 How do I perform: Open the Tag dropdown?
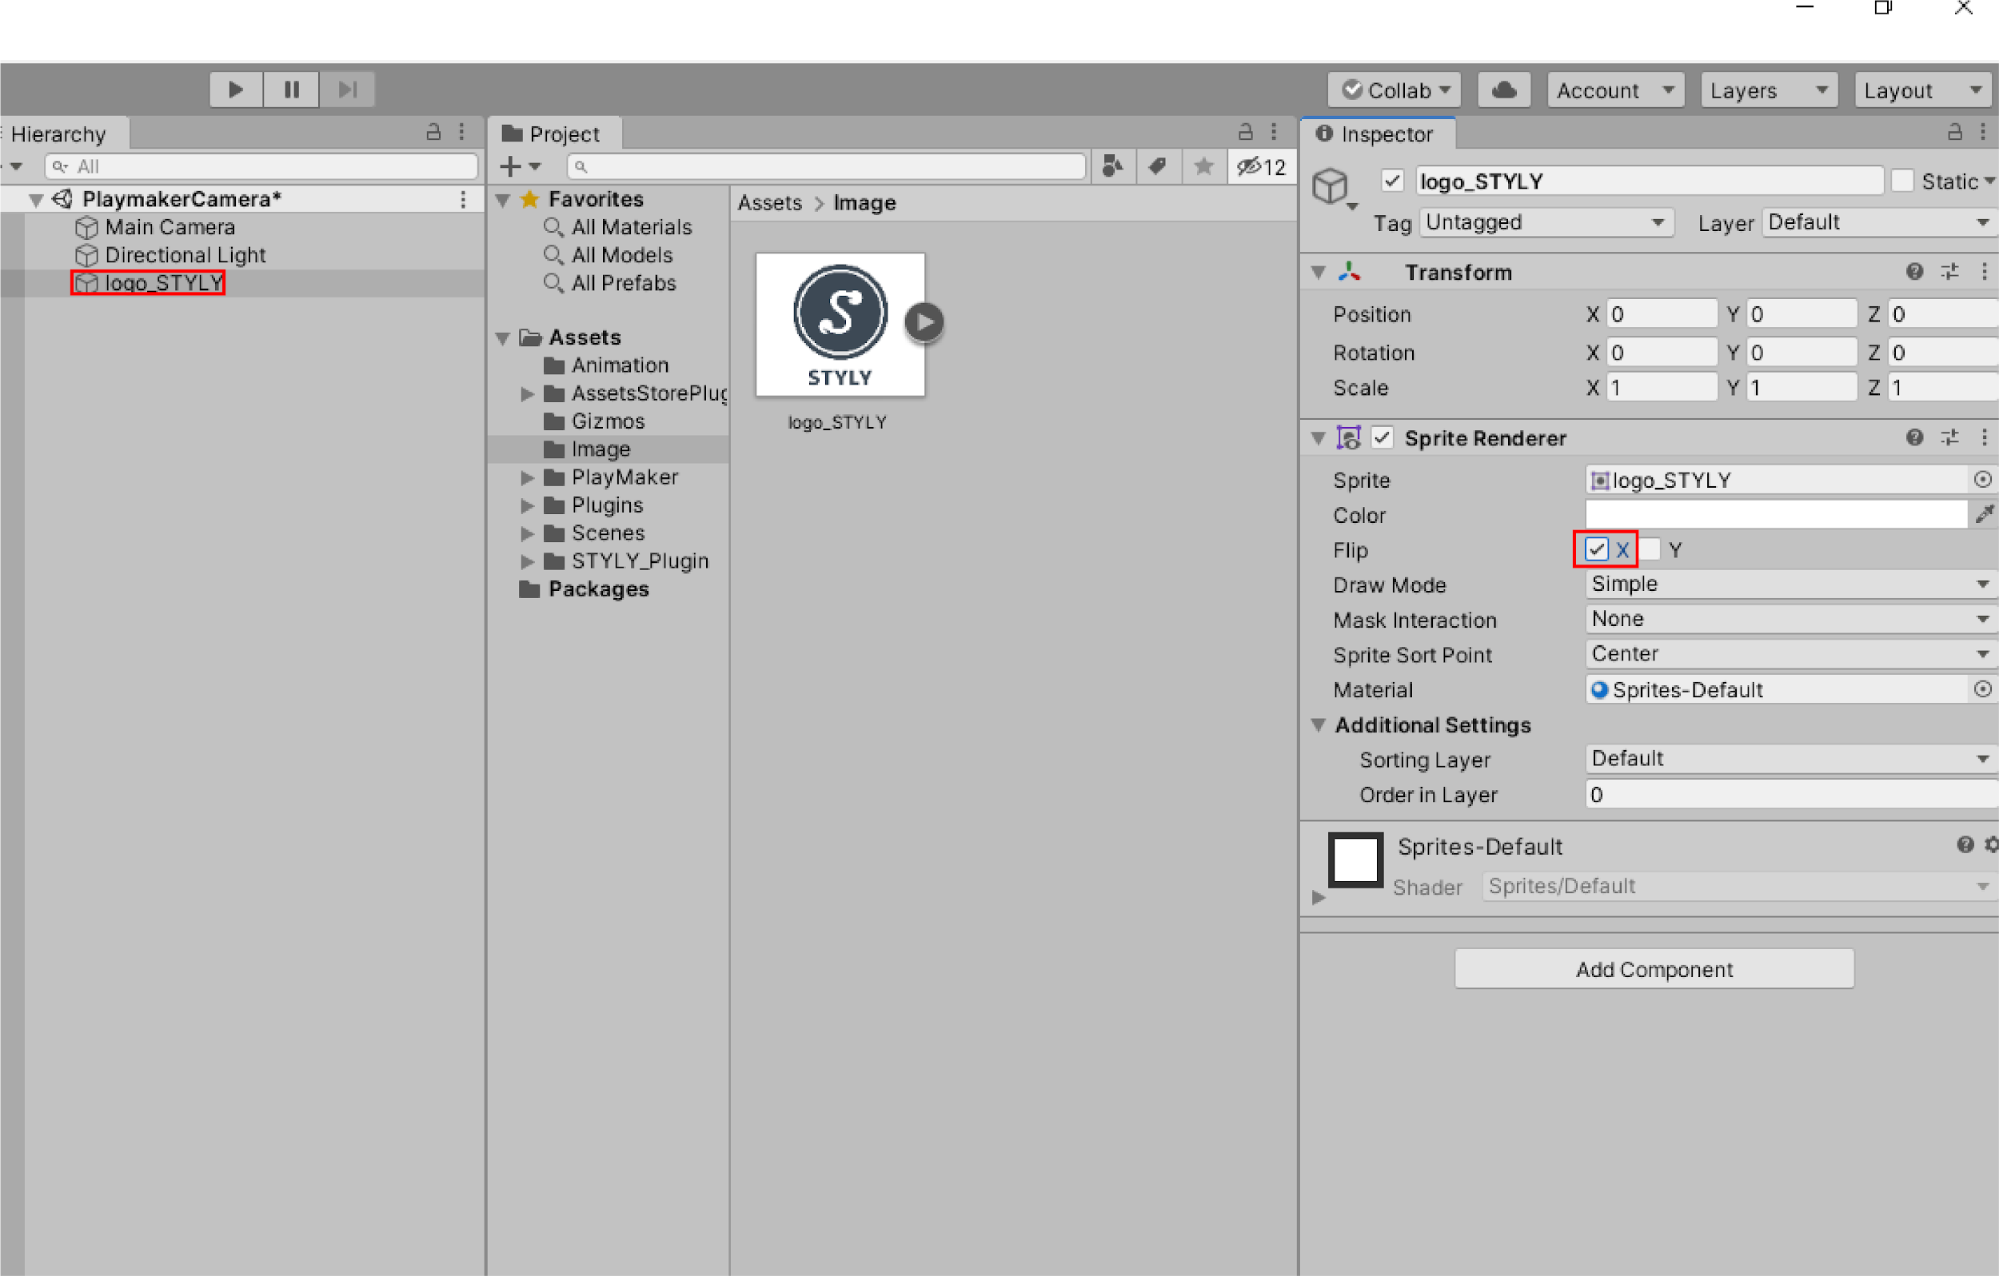(1545, 222)
